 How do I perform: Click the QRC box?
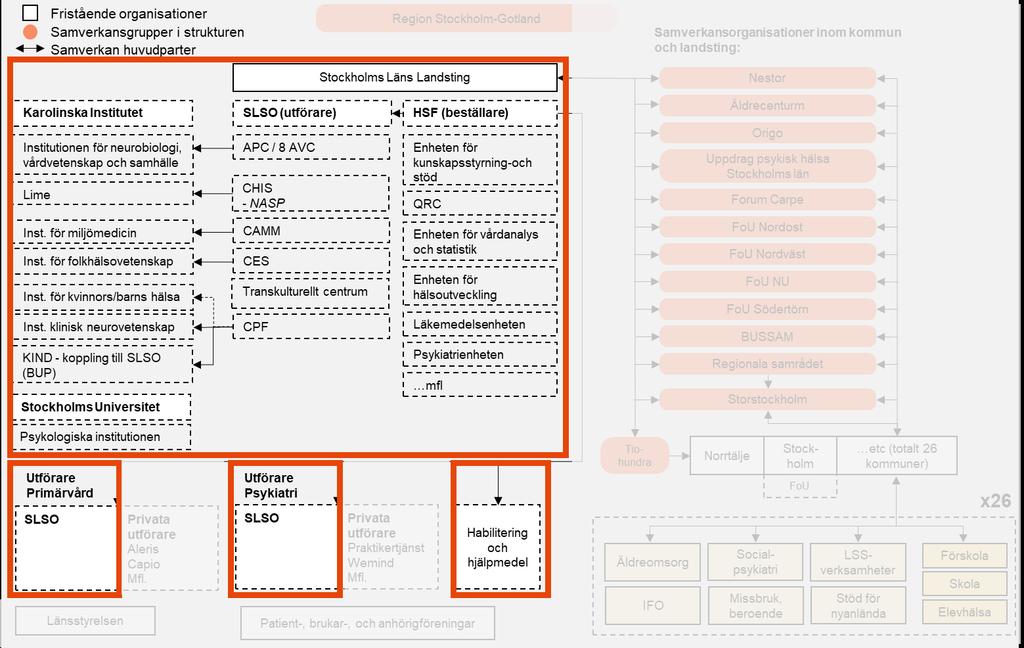(x=480, y=203)
